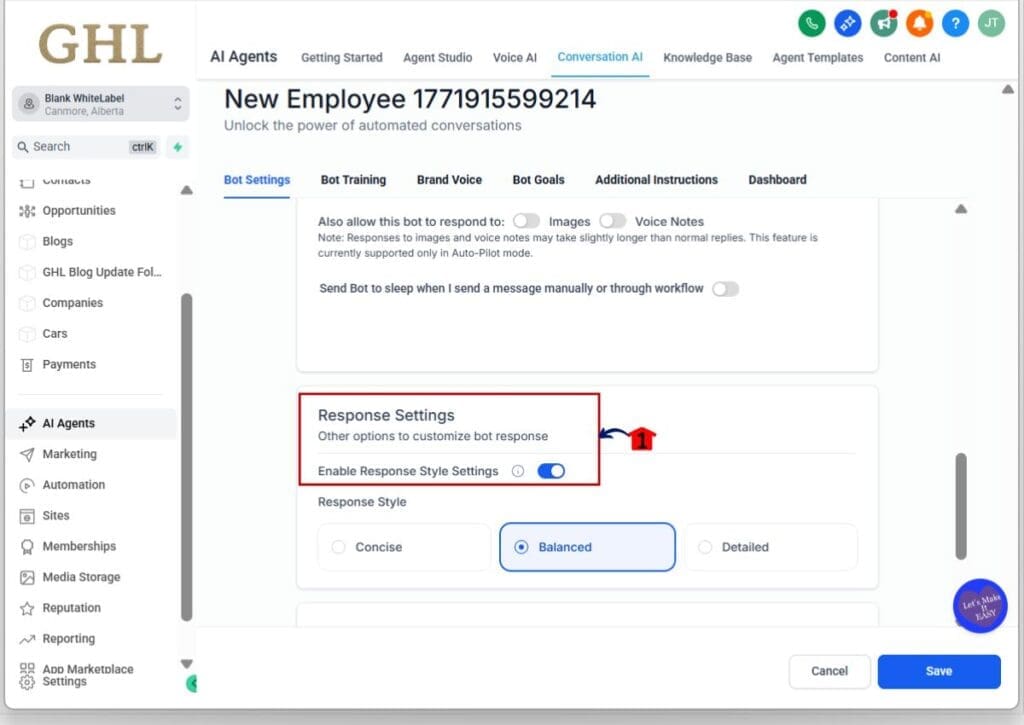Switch to the Bot Training tab
1024x725 pixels.
[352, 180]
